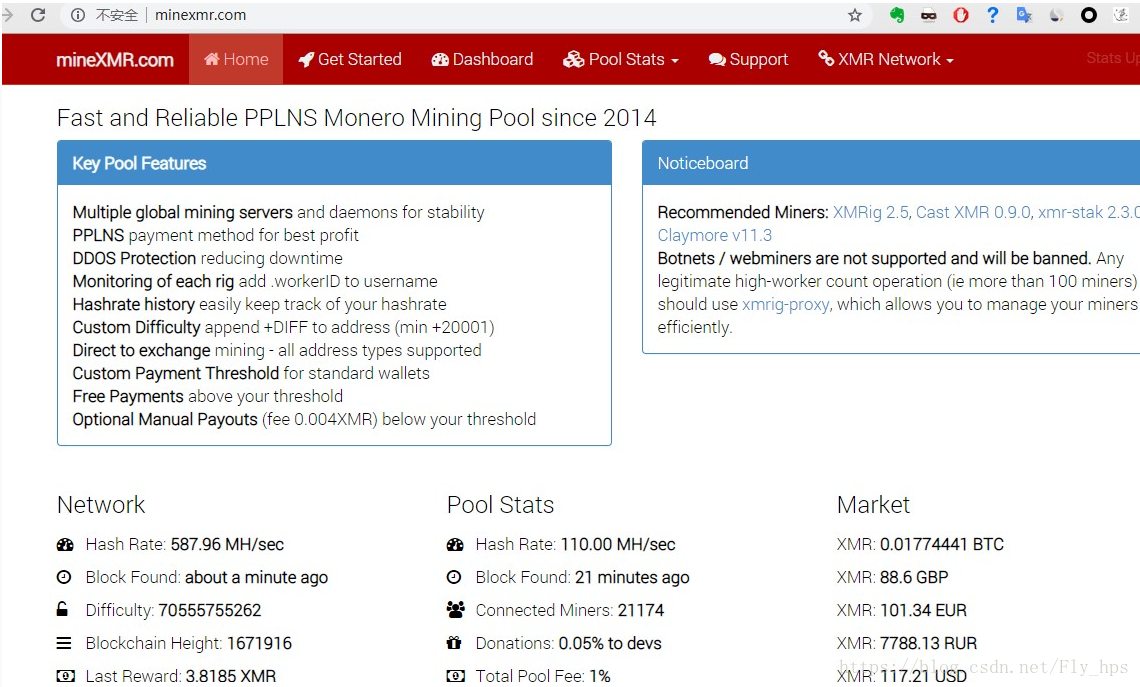Click Connected Miners value 21174
Screen dimensions: 1140x687
641,610
